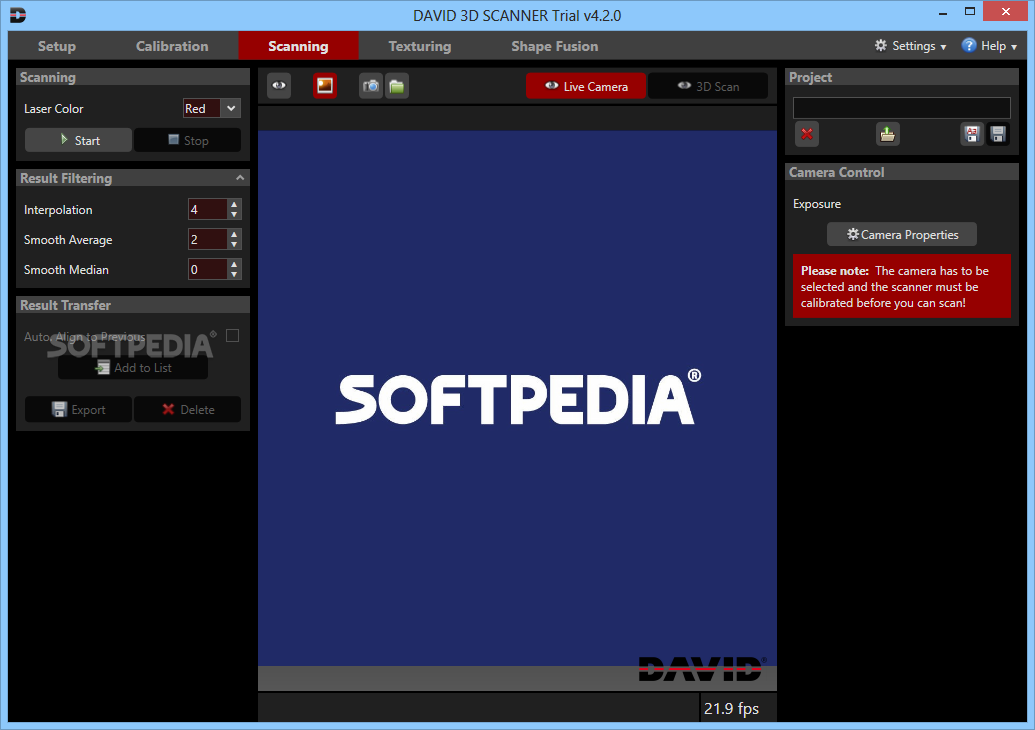Image resolution: width=1035 pixels, height=730 pixels.
Task: Maximize the DAVID 3D Scanner window
Action: [970, 12]
